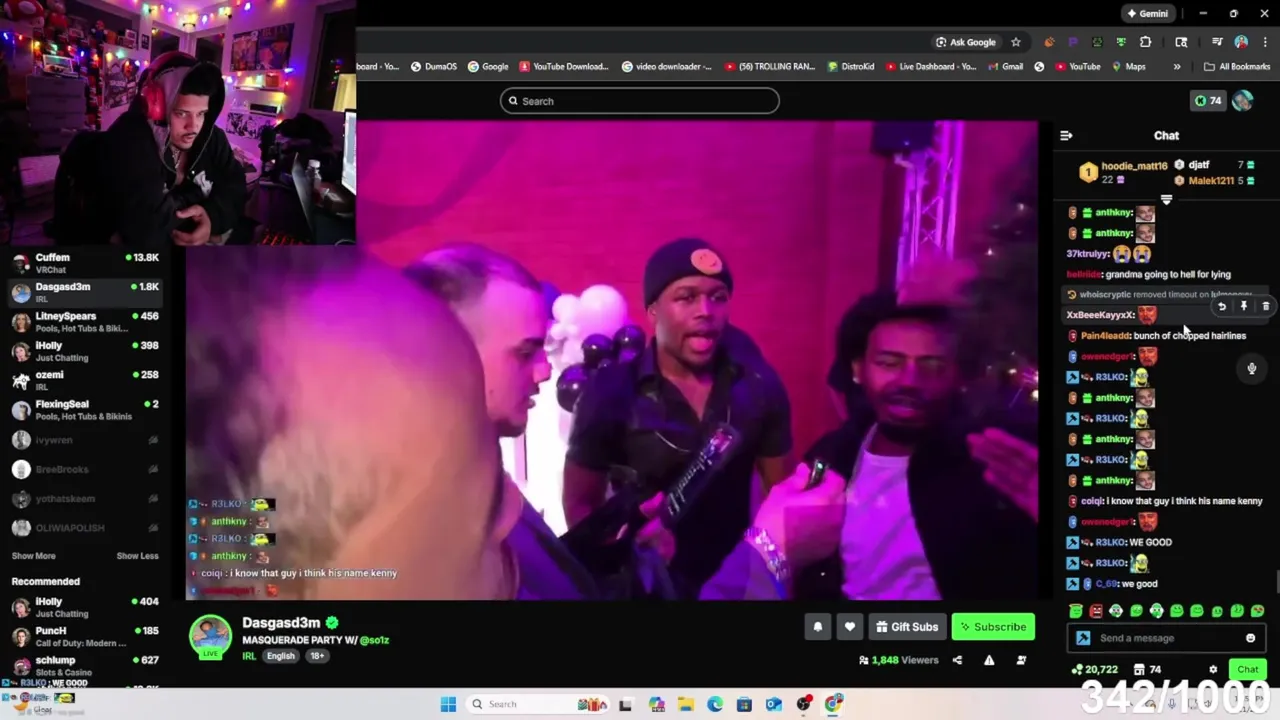Click Ask Google in address bar
The width and height of the screenshot is (1280, 720).
(966, 42)
